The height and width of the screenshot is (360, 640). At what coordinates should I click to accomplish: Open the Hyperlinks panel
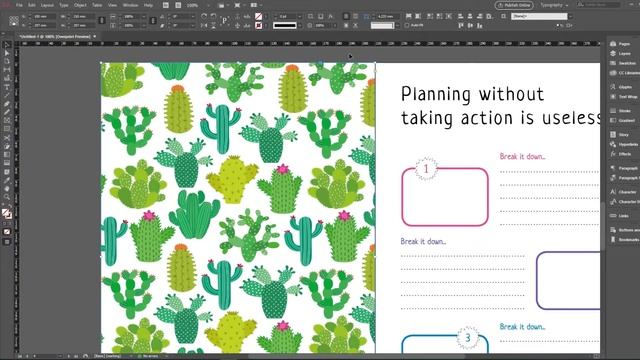[624, 144]
